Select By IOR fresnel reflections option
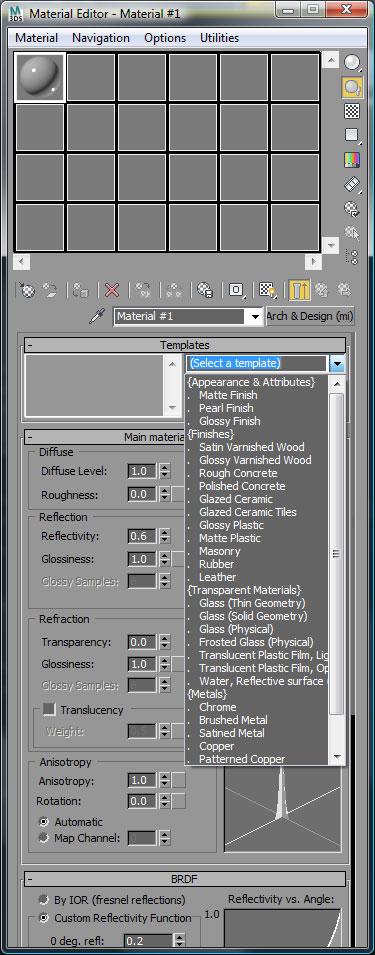375x955 pixels. 43,900
